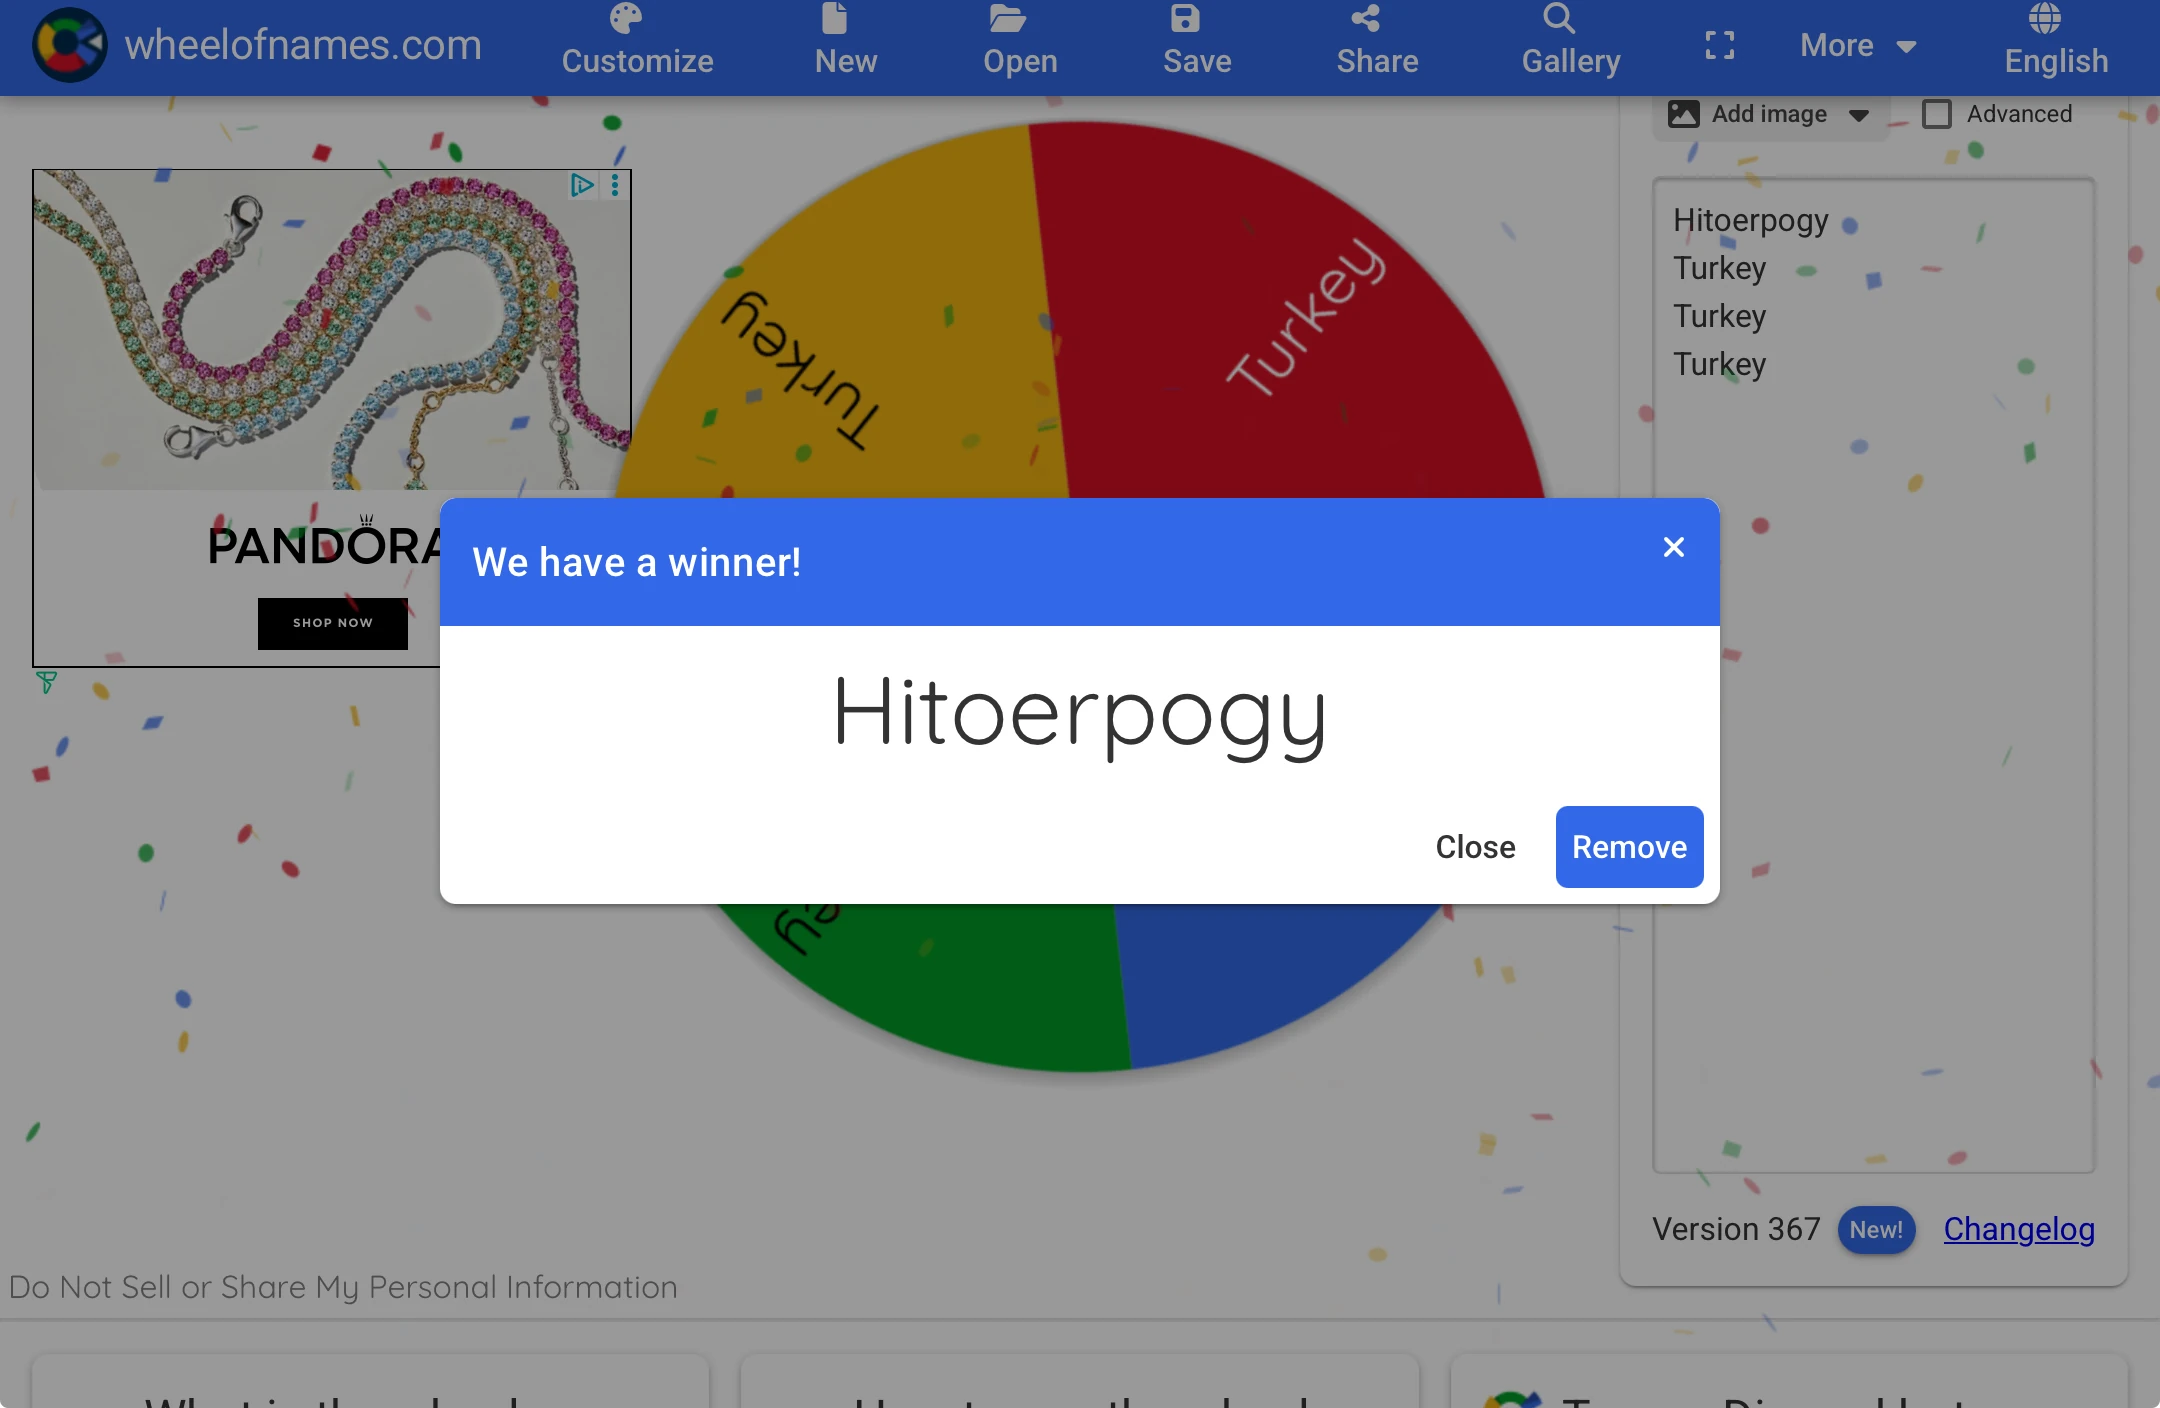Click the wheelofnames logo icon
Image resolution: width=2160 pixels, height=1408 pixels.
pos(69,45)
